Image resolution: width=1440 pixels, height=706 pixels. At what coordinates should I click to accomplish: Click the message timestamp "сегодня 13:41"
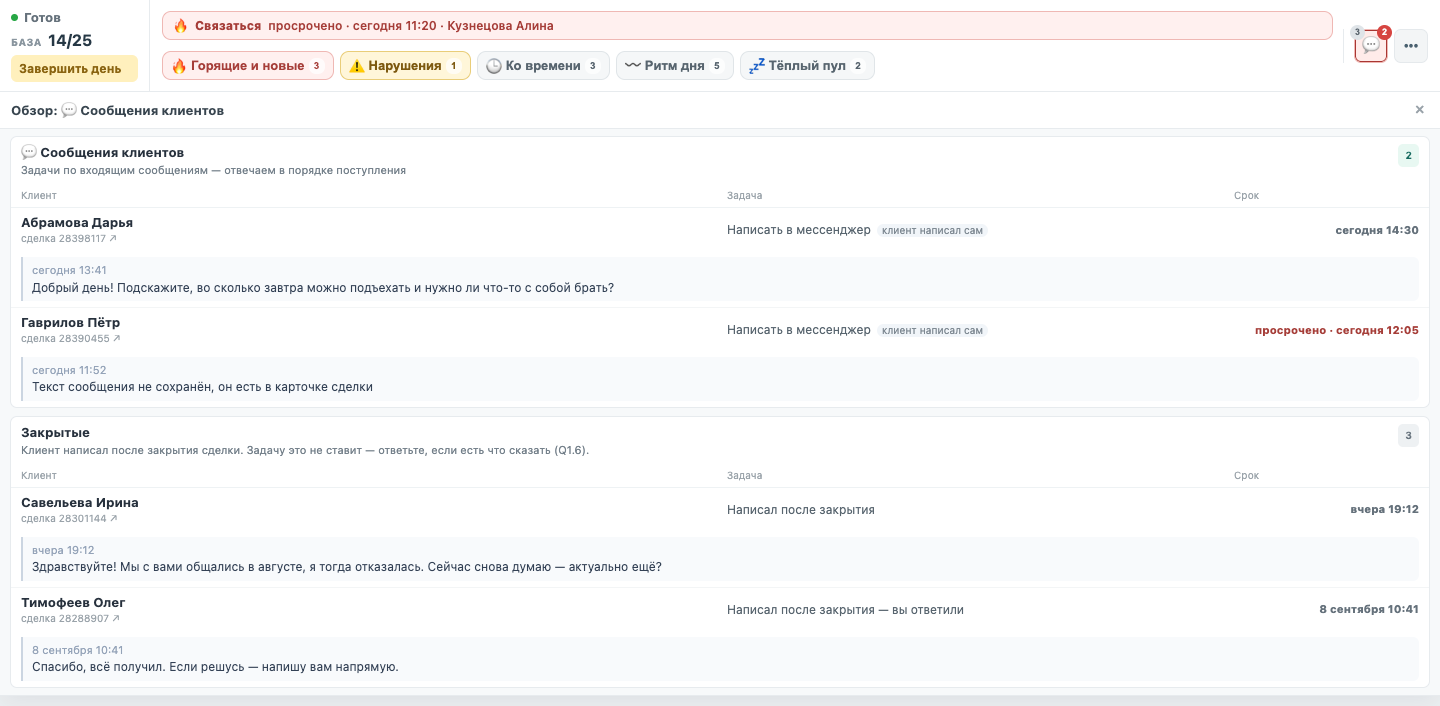click(x=69, y=270)
